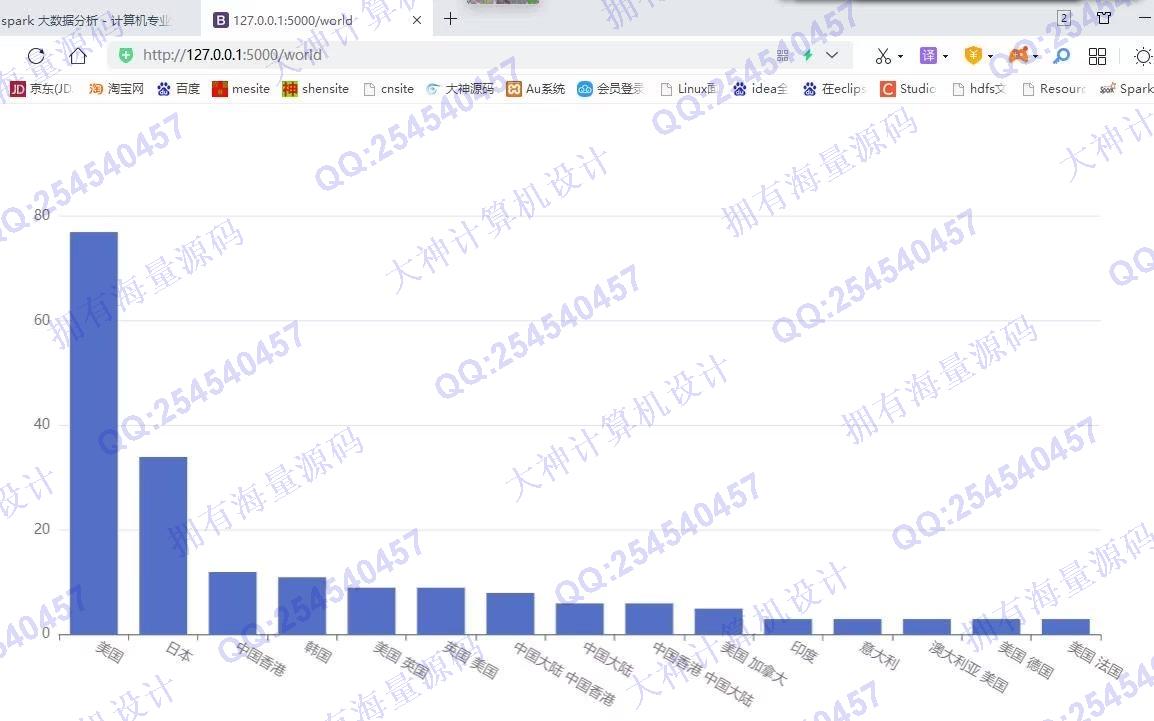Close the 127.0.0.1:5000/world tab
Viewport: 1154px width, 721px height.
coord(417,20)
